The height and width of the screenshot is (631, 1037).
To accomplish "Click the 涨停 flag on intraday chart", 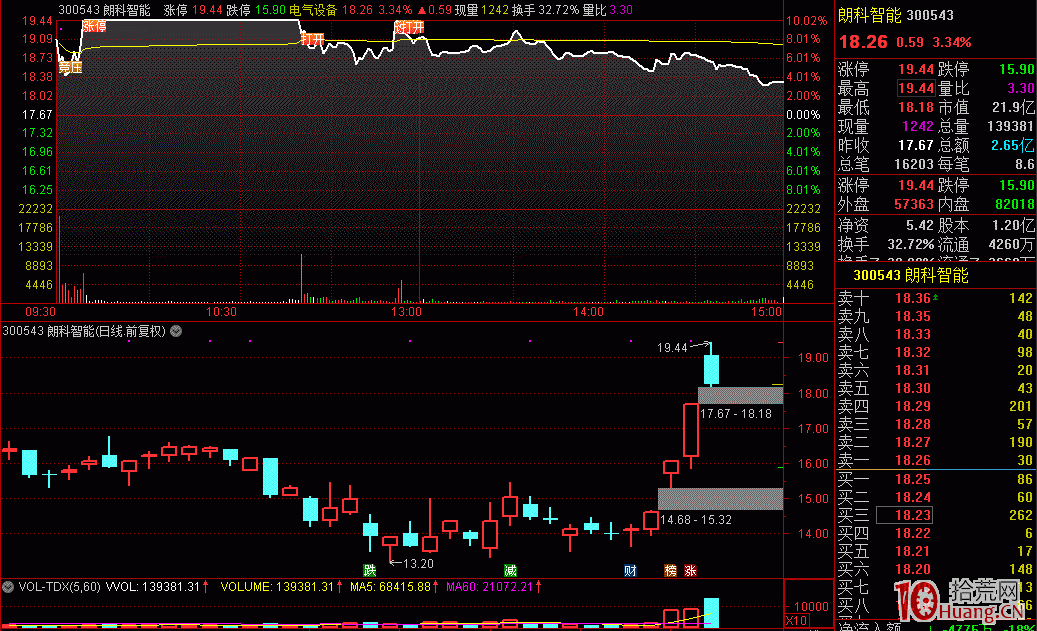I will click(x=94, y=26).
